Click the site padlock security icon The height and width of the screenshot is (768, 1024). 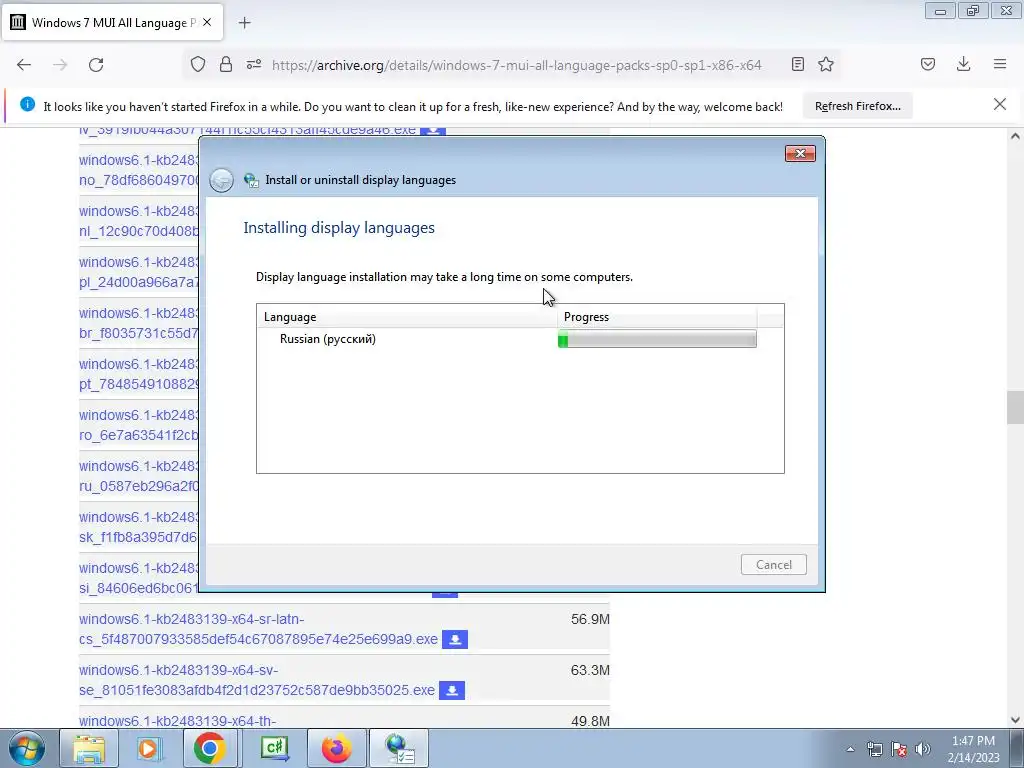coord(226,64)
